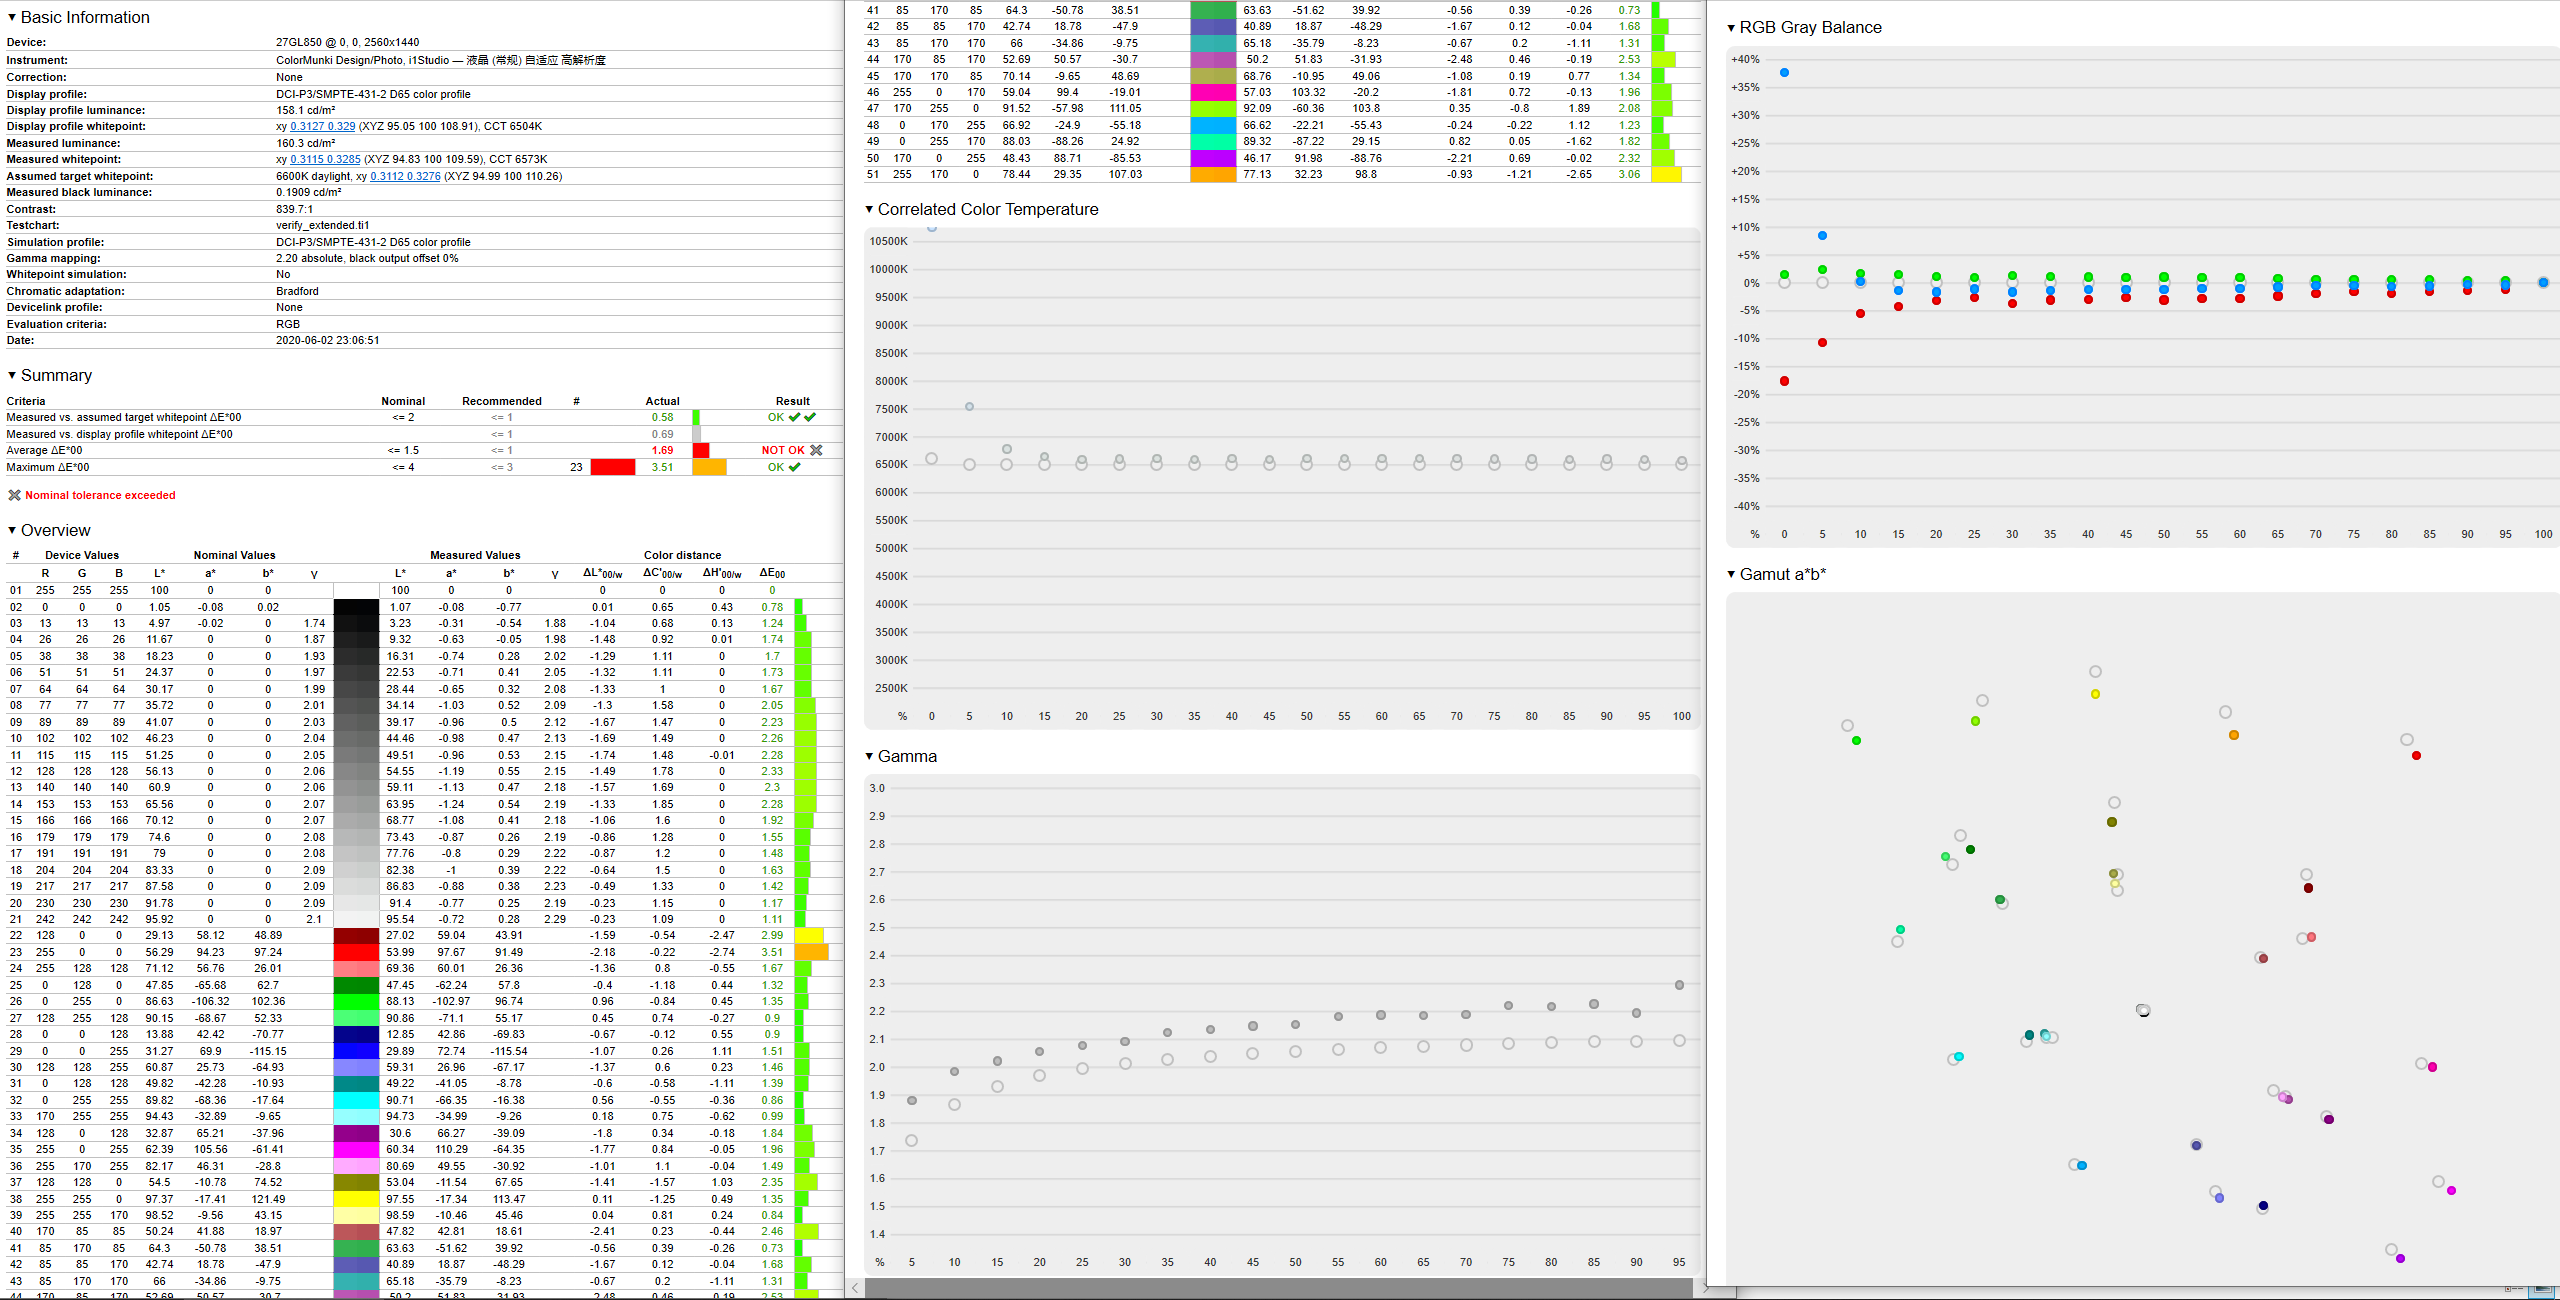The height and width of the screenshot is (1300, 2560).
Task: Click the gamma data point near 2.3 at 95%
Action: [x=1679, y=985]
